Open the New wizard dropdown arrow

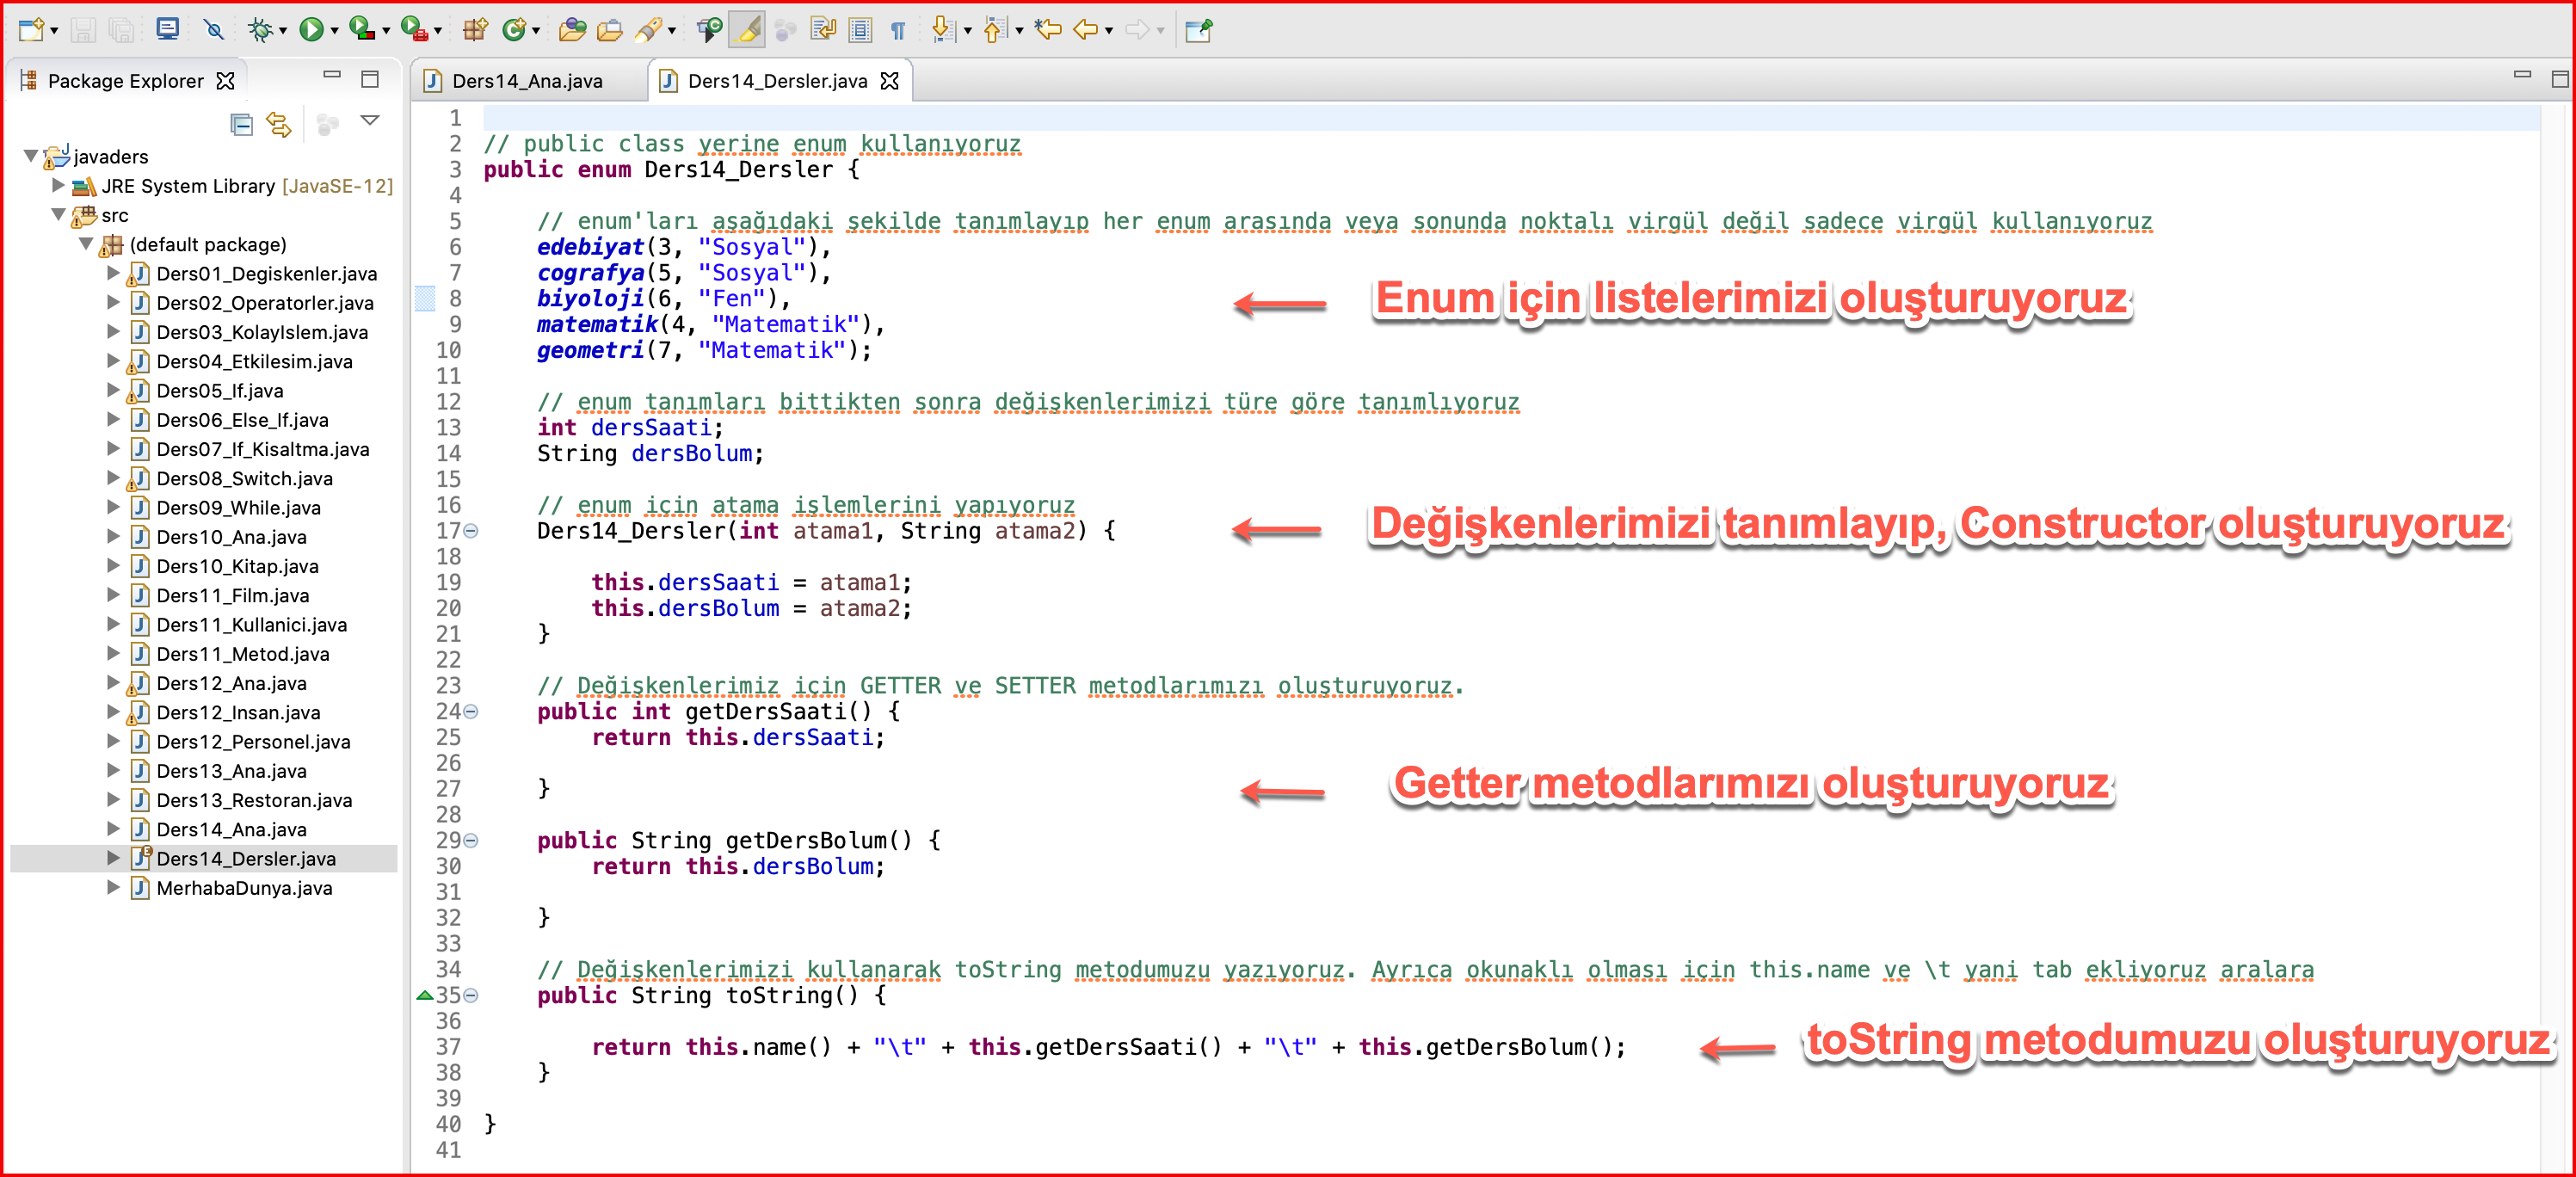point(54,31)
